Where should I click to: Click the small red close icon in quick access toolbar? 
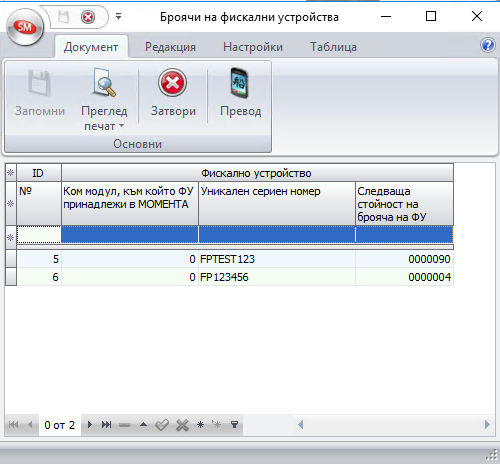[x=88, y=17]
